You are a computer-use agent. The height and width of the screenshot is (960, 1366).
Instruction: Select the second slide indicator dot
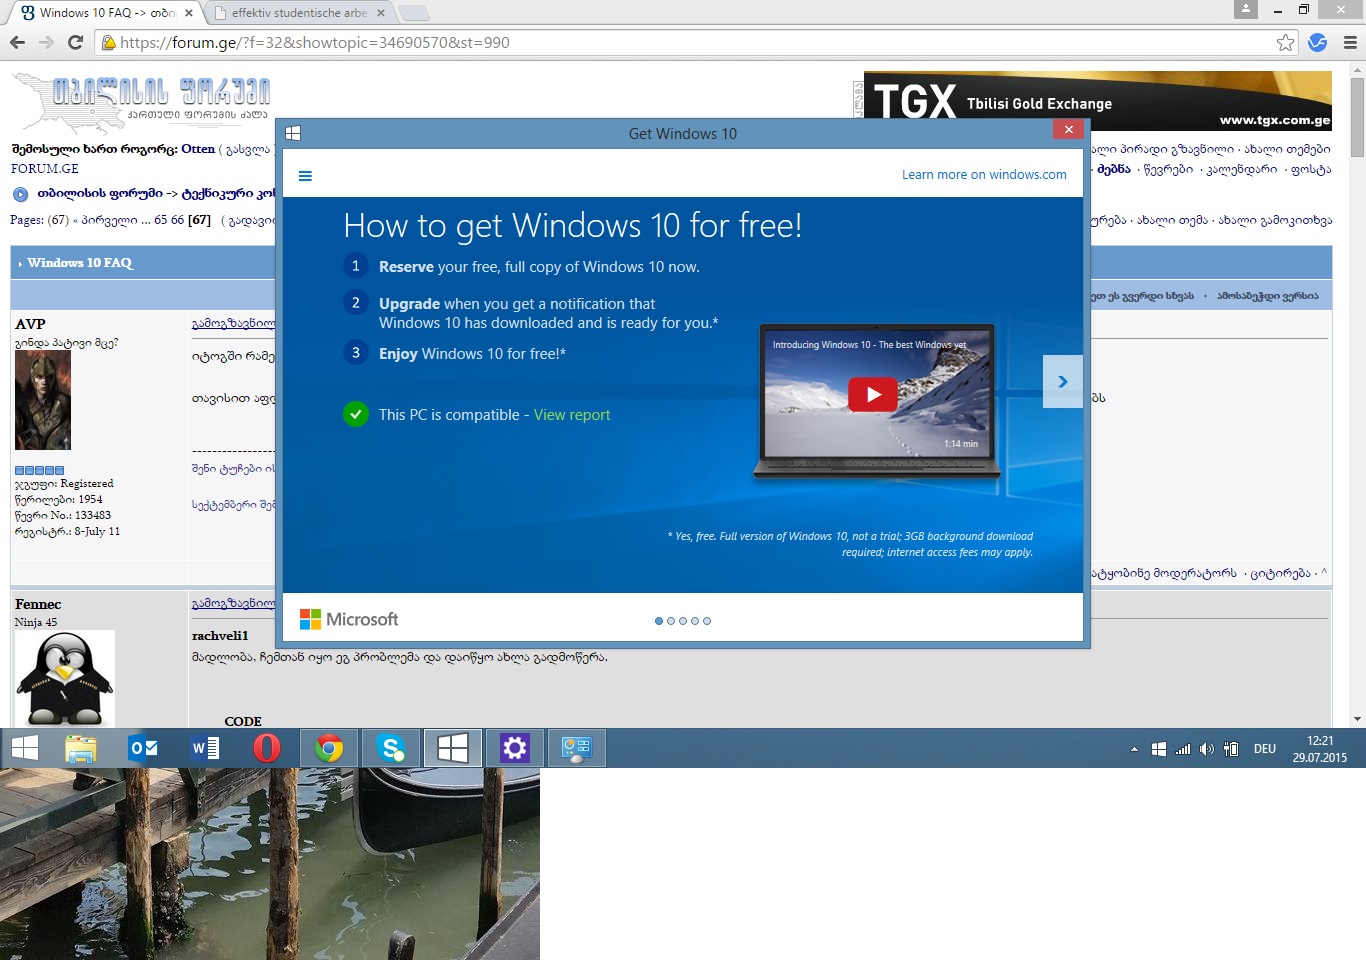coord(671,621)
